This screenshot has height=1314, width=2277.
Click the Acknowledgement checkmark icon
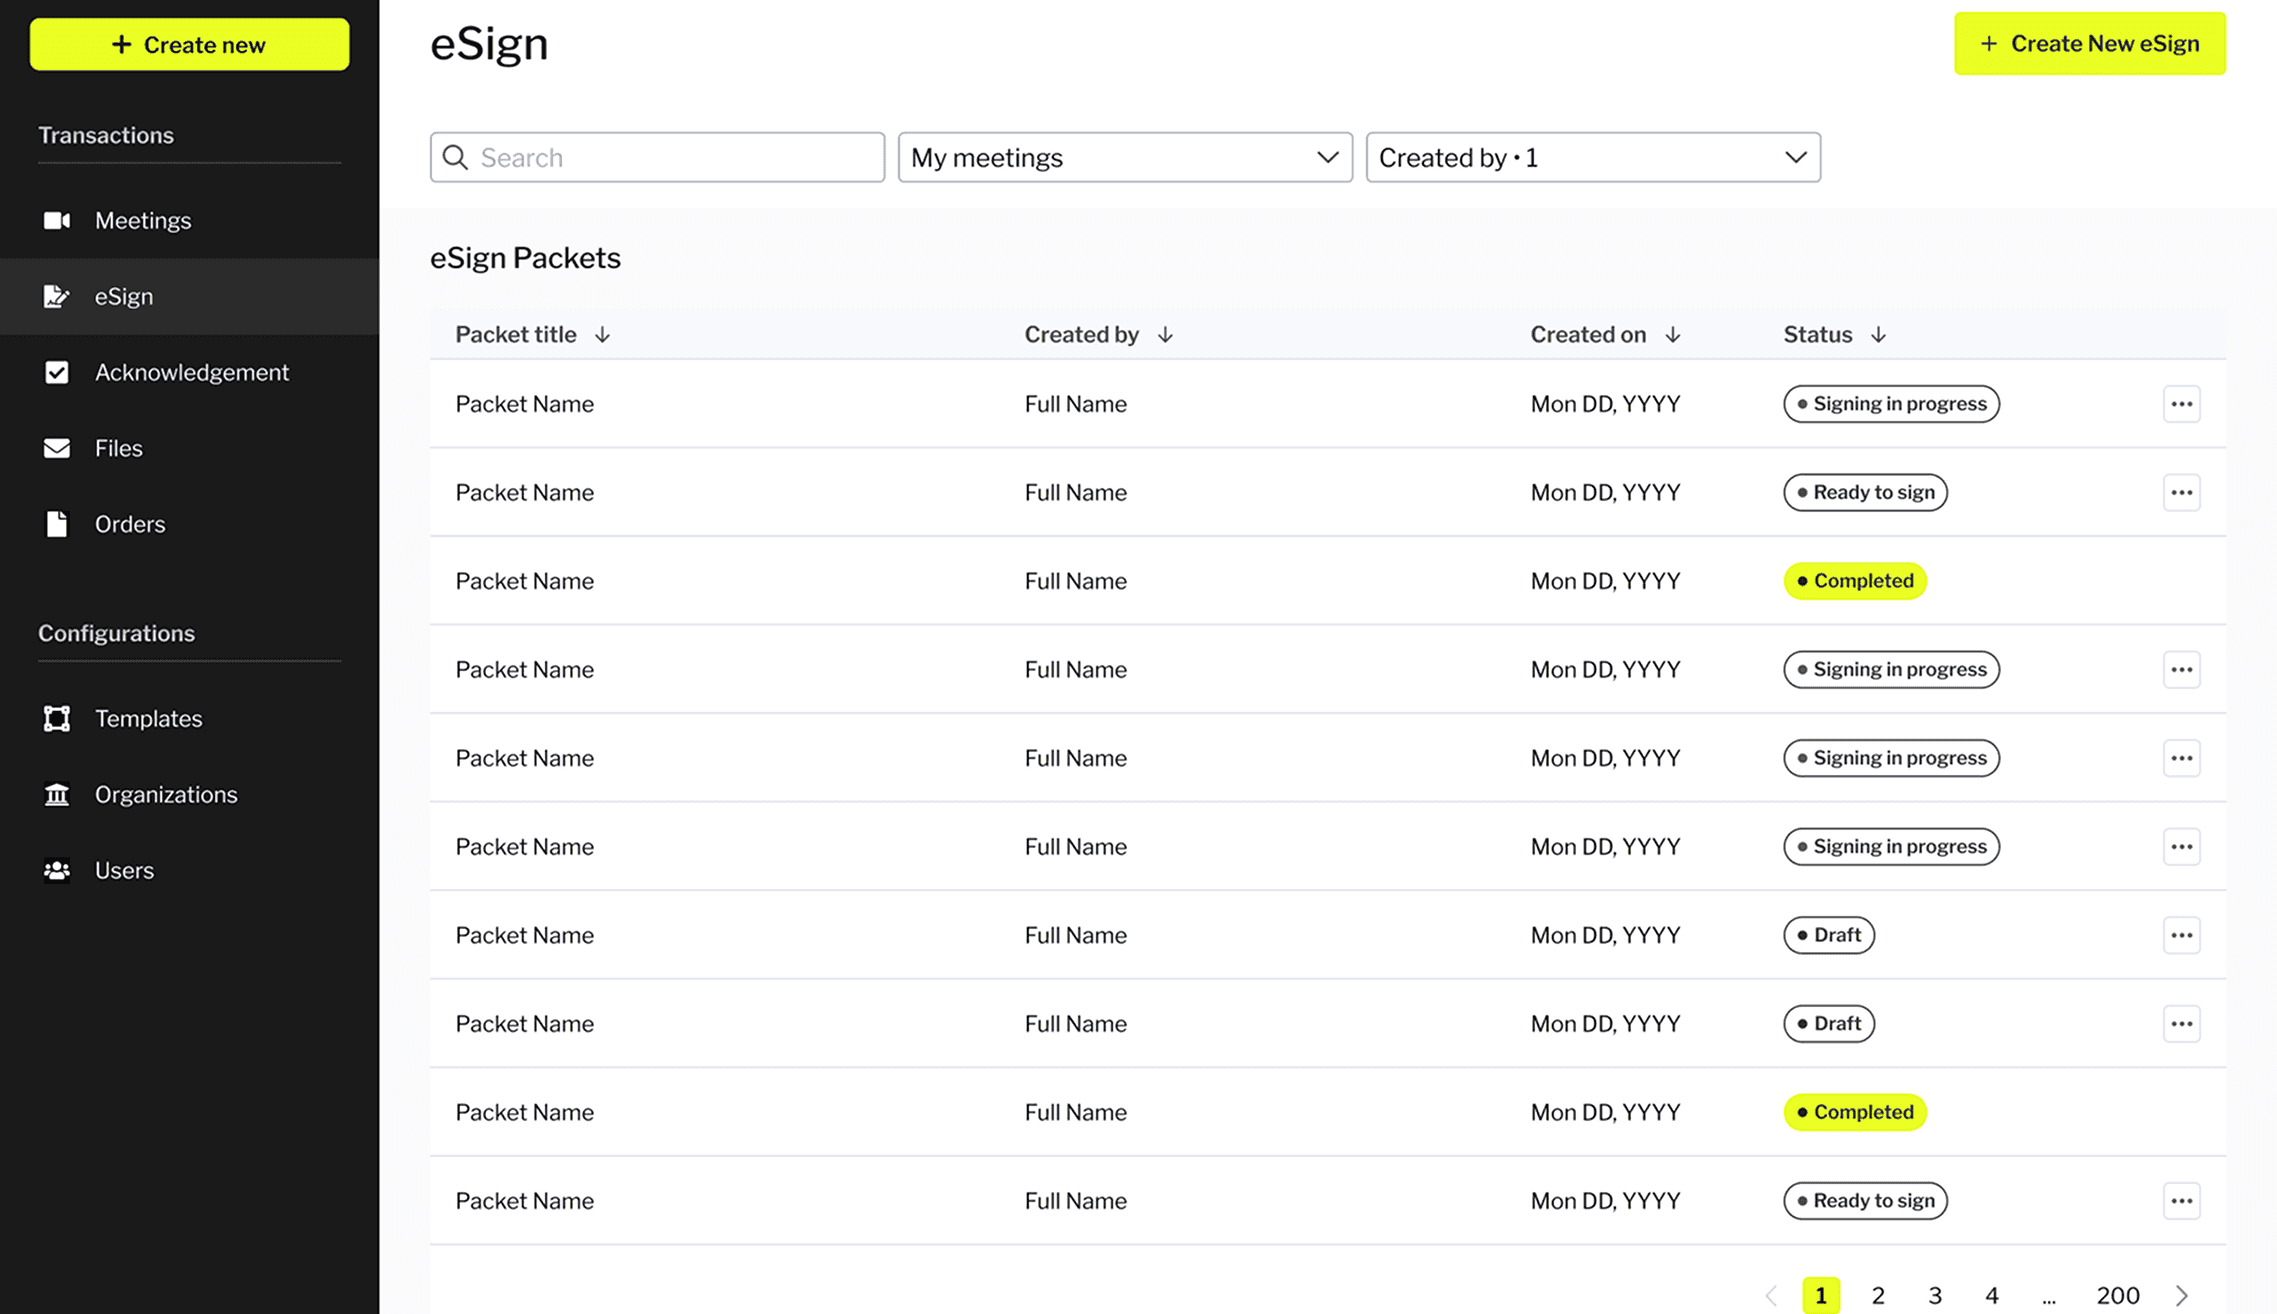click(x=57, y=372)
